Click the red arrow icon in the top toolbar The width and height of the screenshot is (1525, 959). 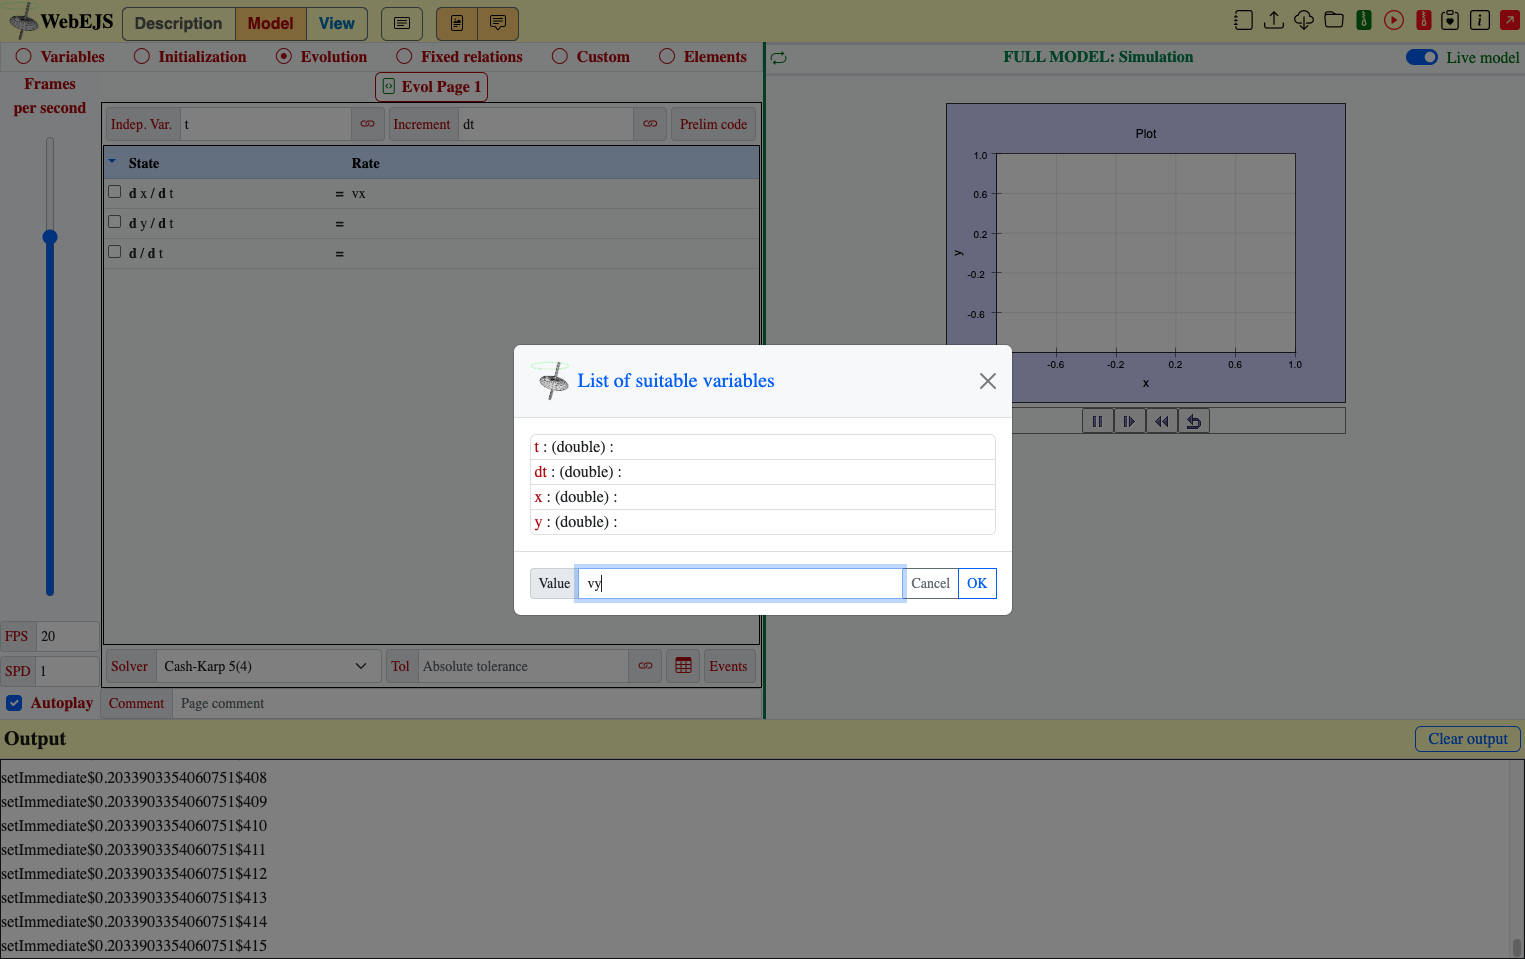click(x=1510, y=20)
